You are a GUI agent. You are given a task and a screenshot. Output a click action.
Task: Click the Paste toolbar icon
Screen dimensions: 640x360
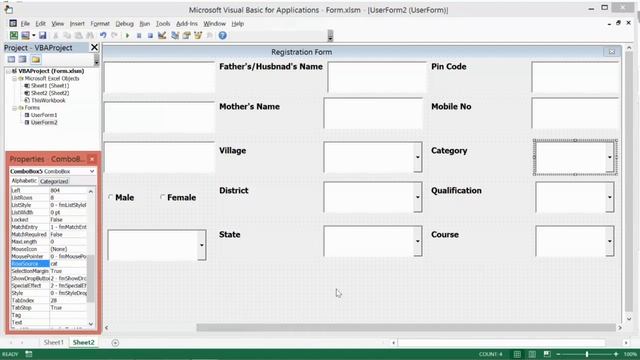[x=78, y=36]
